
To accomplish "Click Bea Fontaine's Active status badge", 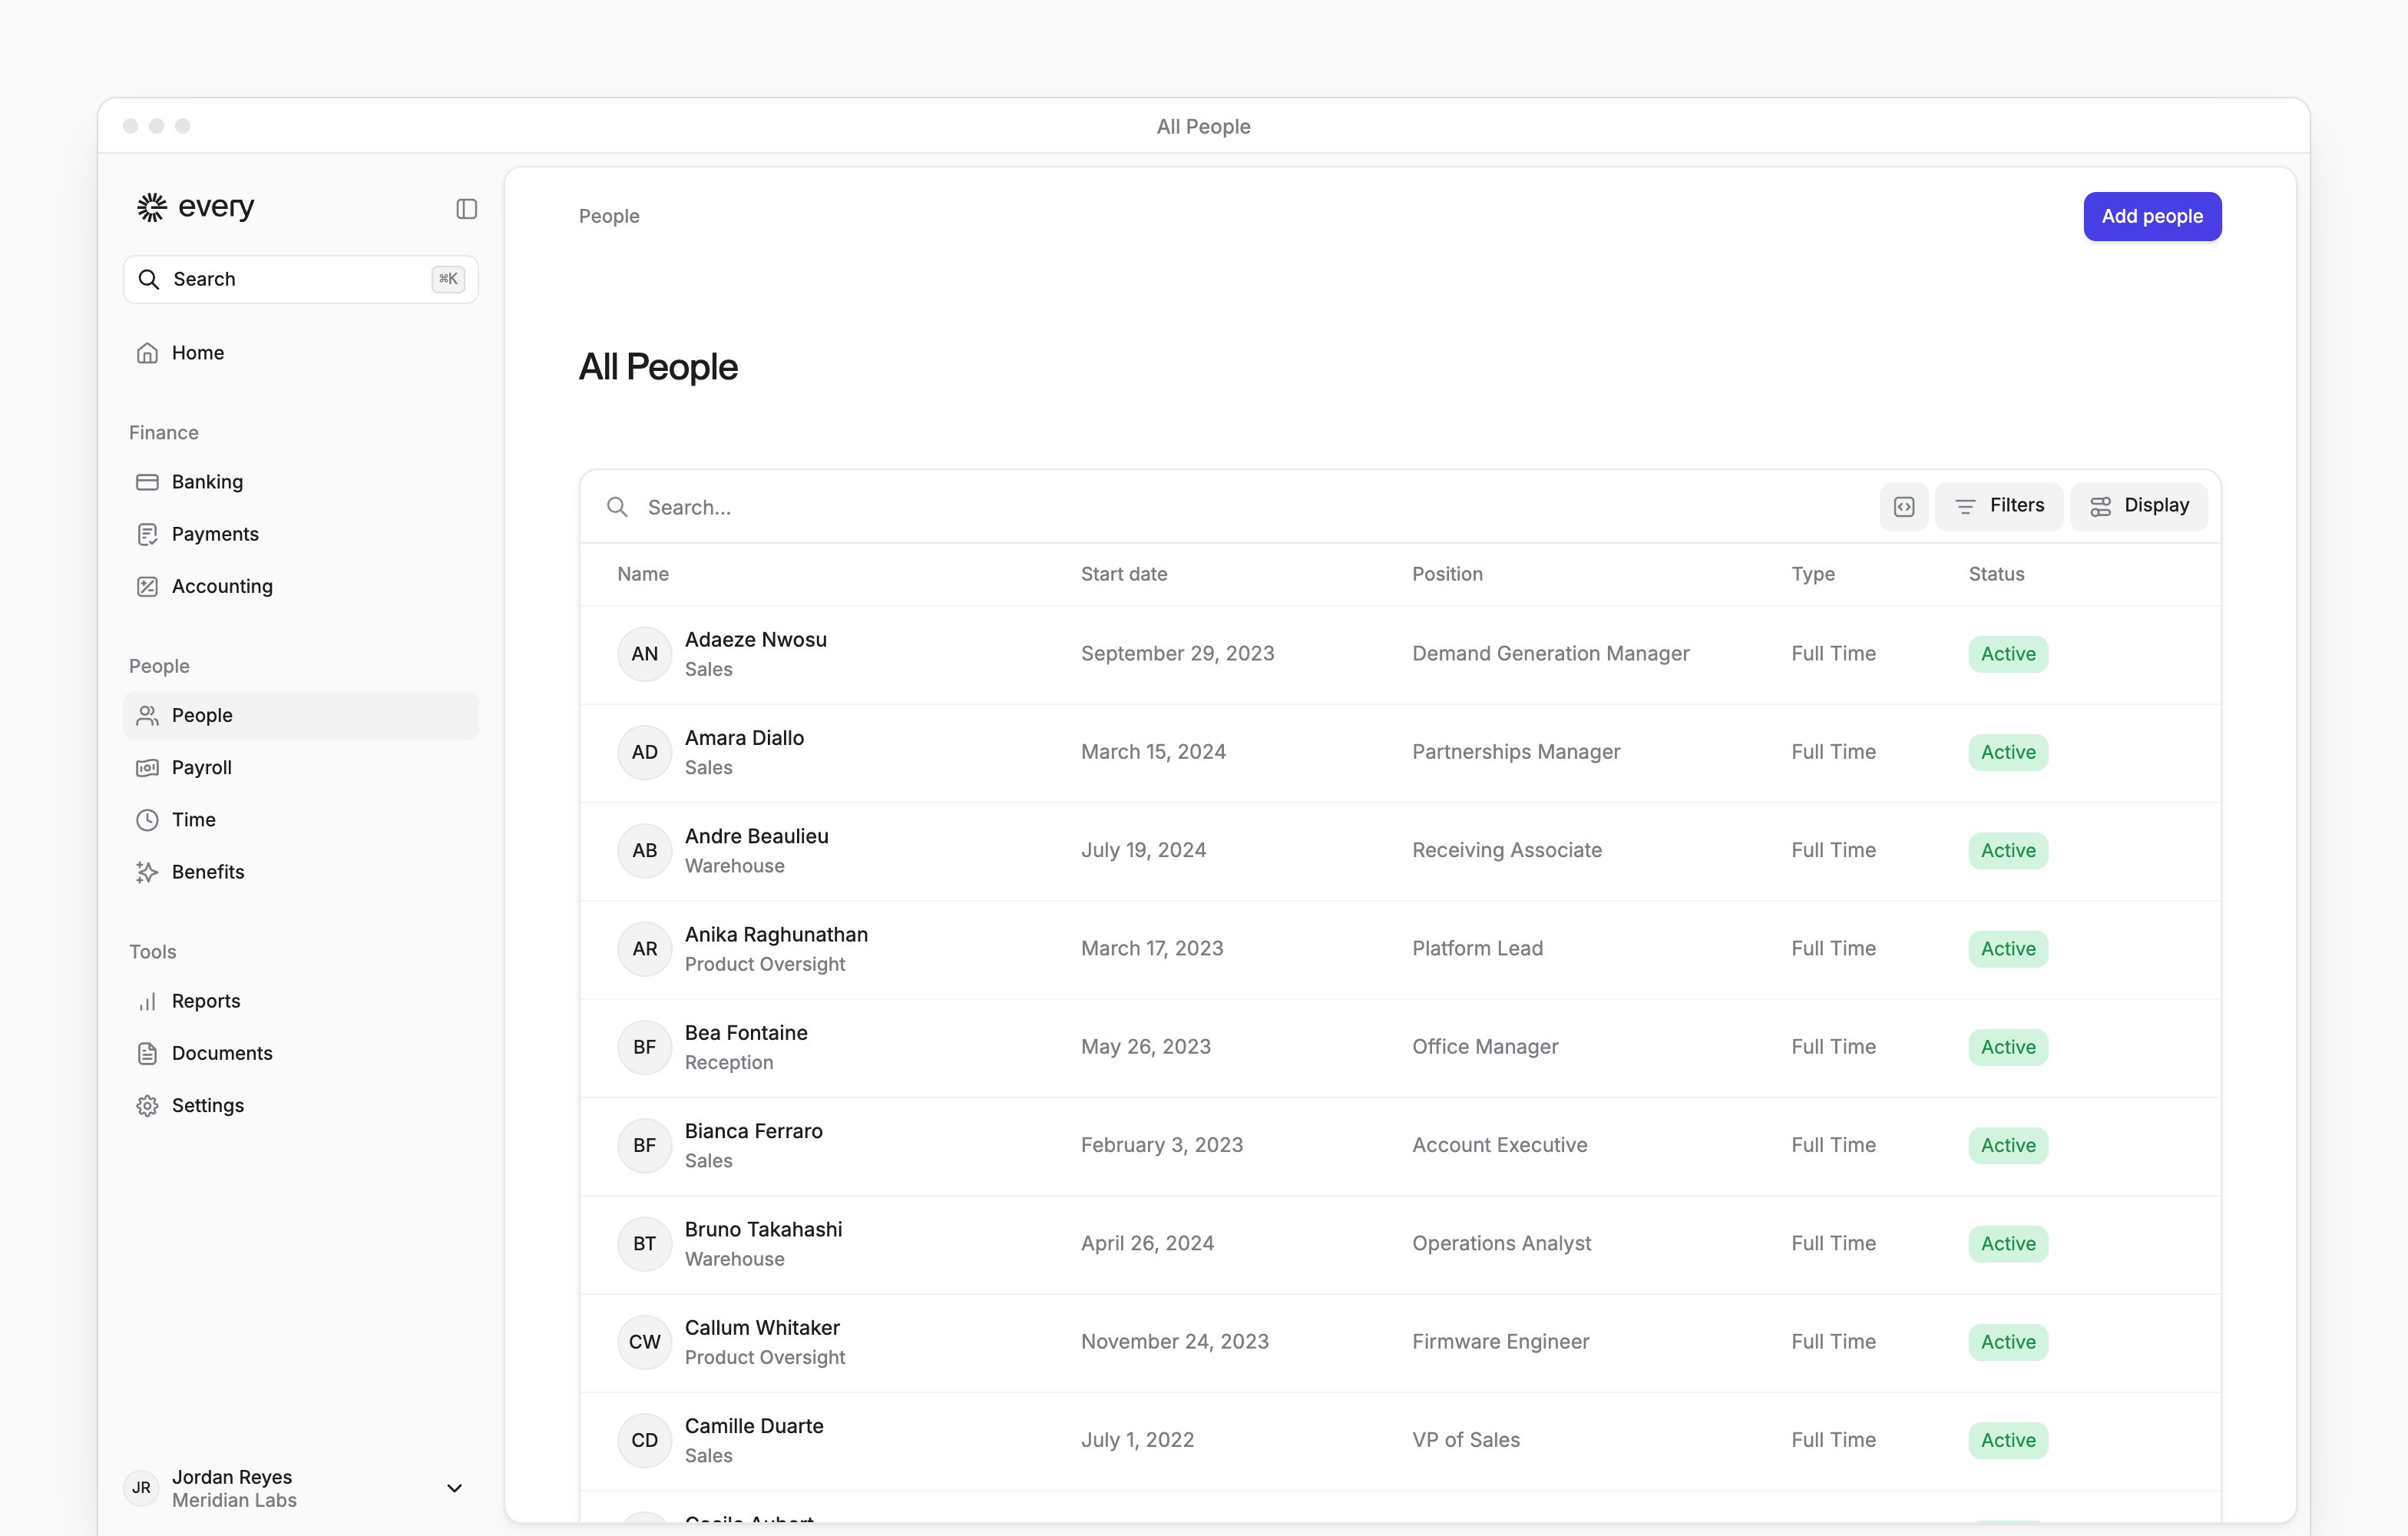I will pos(2008,1047).
